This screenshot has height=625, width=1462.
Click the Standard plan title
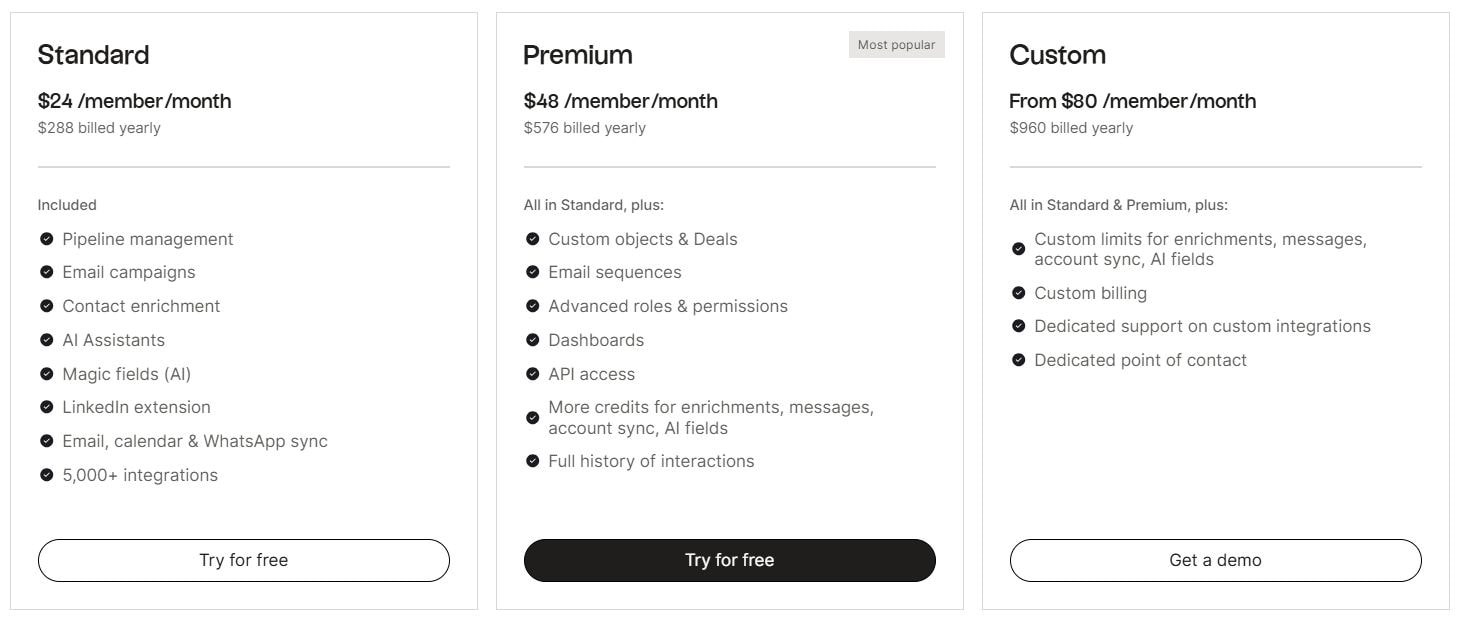pos(93,55)
